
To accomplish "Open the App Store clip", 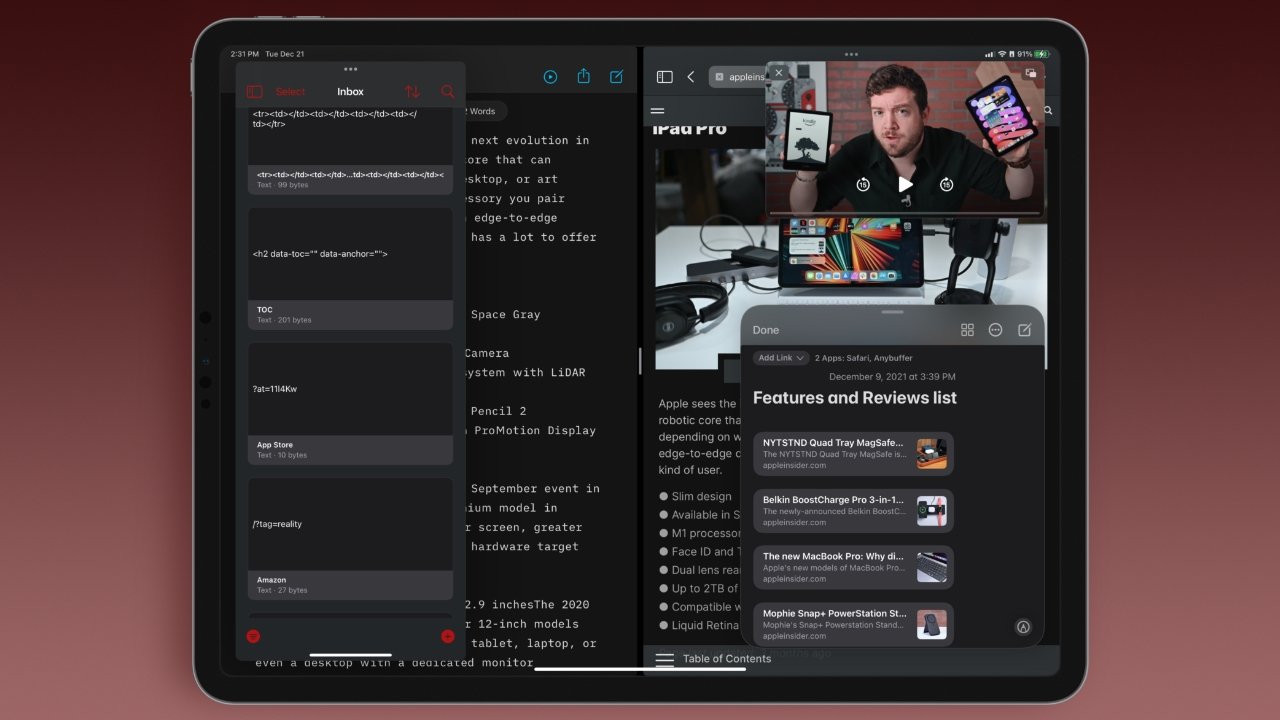I will point(350,403).
